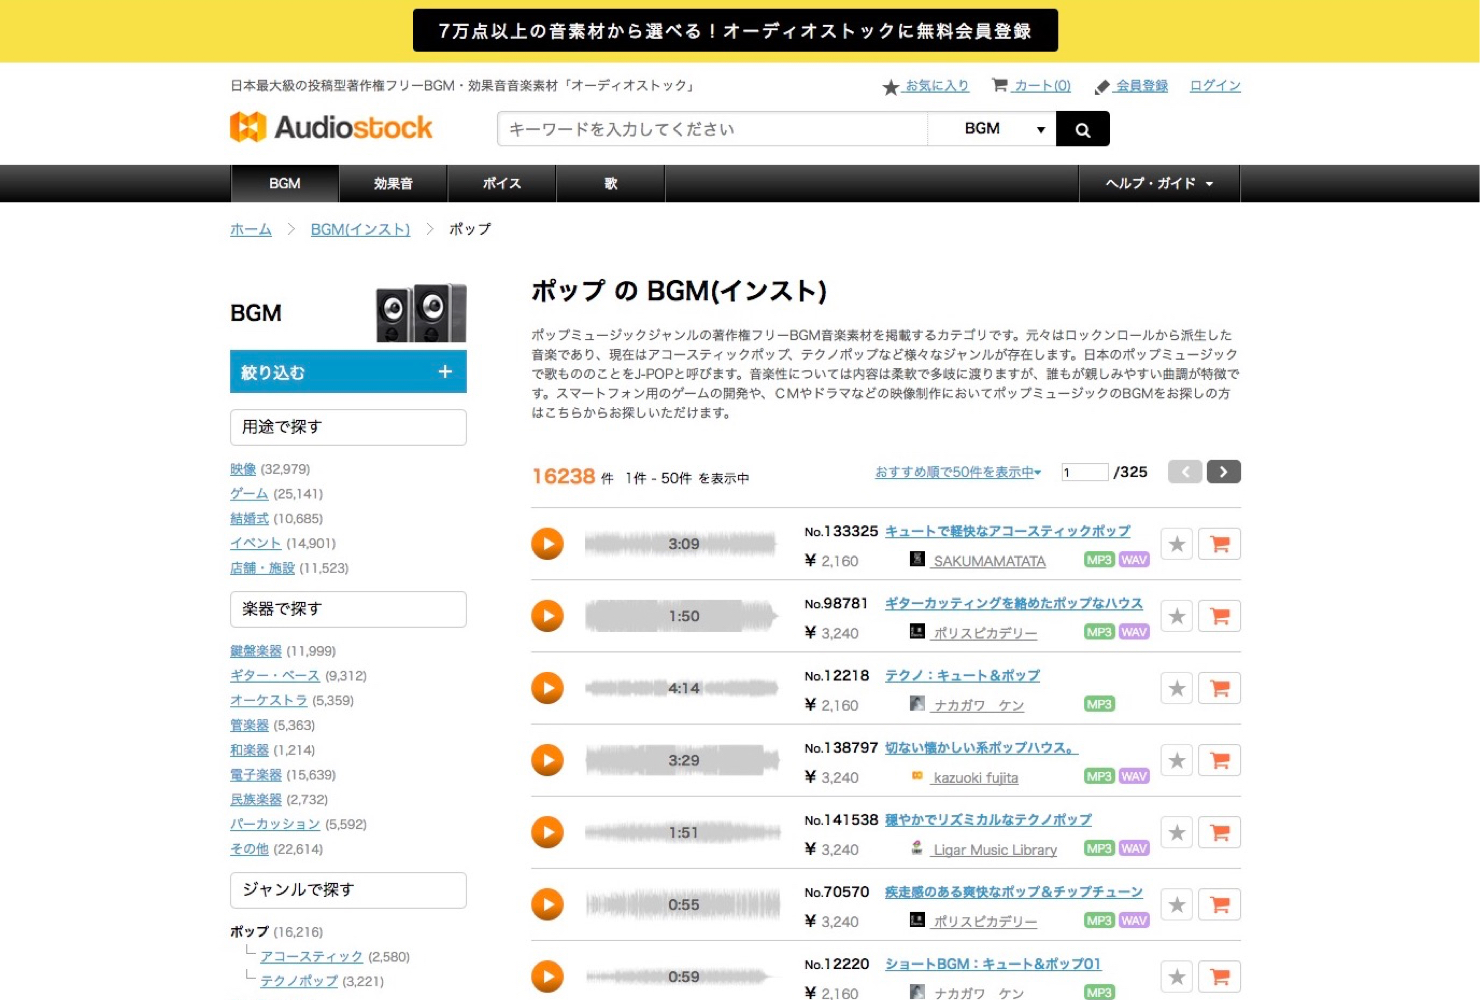Add track No.98781 to cart

click(x=1219, y=616)
